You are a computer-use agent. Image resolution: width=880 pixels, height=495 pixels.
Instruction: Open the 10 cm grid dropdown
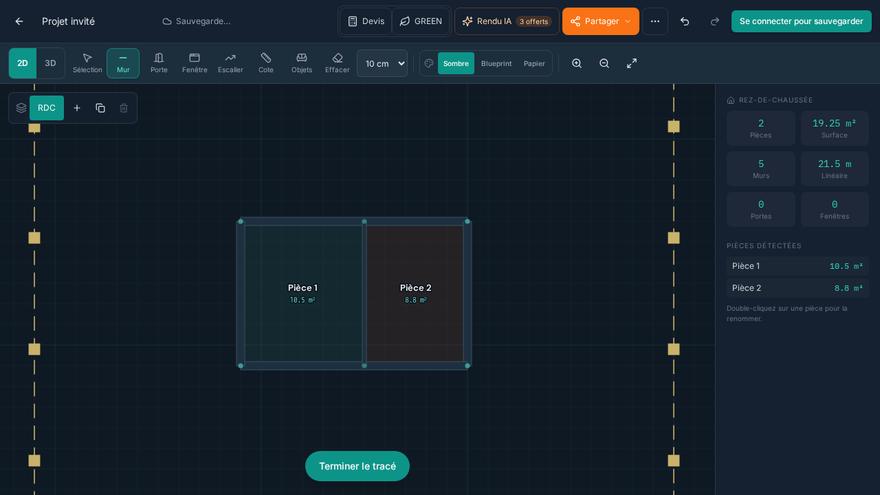382,63
